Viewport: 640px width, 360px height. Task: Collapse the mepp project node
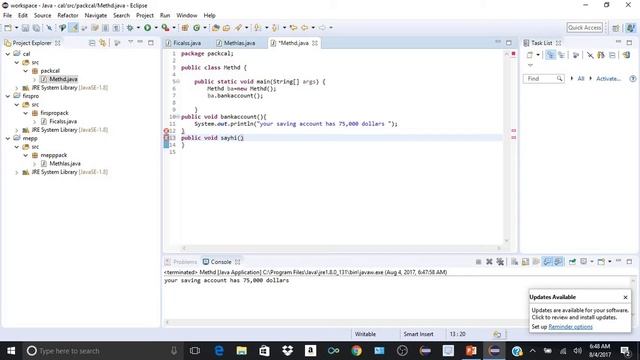click(8, 138)
